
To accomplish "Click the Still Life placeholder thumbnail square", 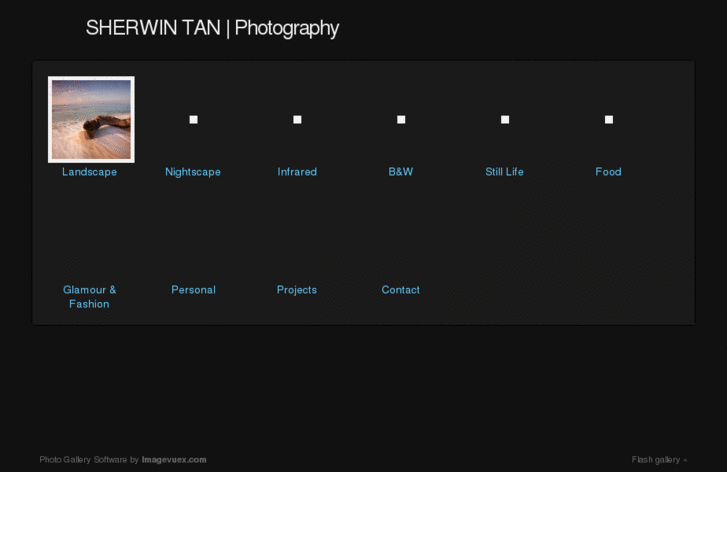I will pos(505,120).
